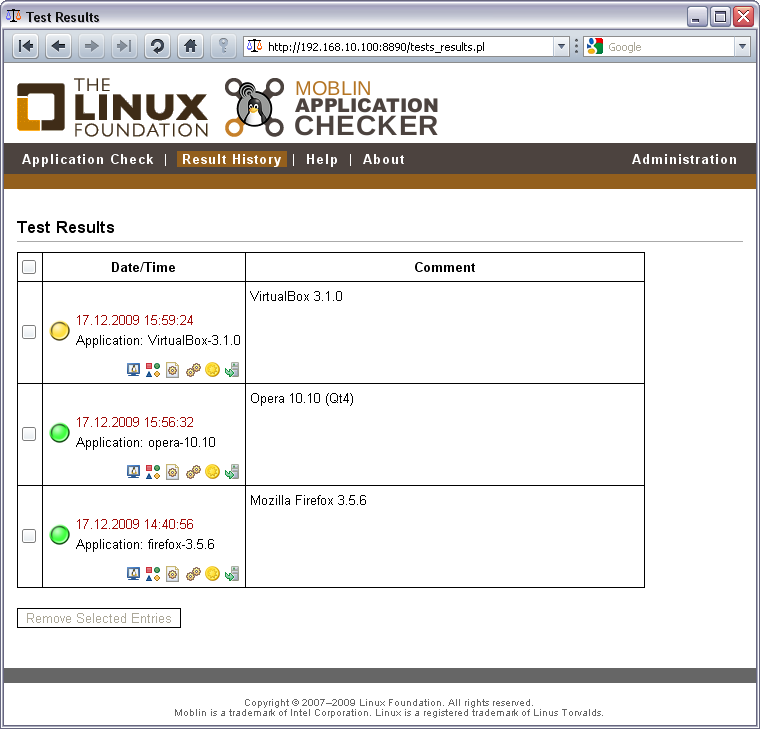Check the opera-10.10 result row checkbox
760x729 pixels.
click(x=29, y=434)
